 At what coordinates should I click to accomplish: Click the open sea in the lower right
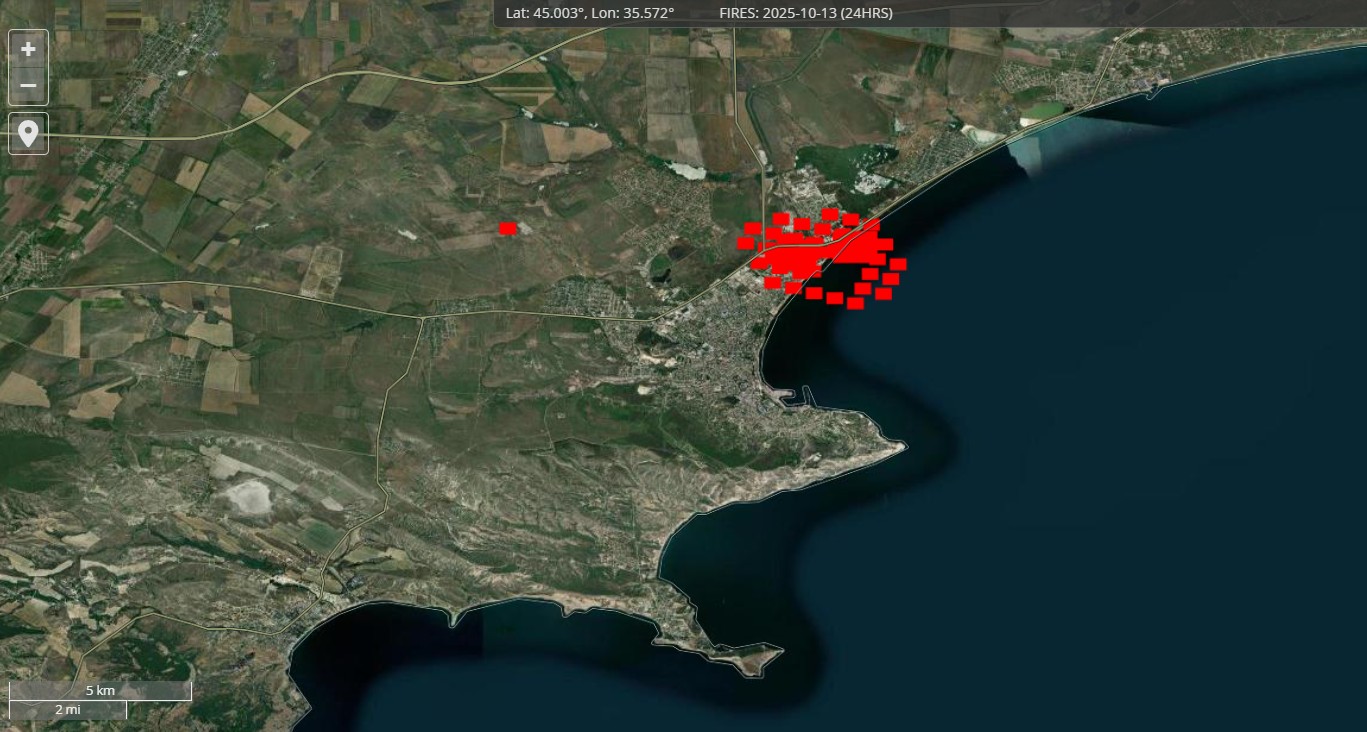(1150, 600)
